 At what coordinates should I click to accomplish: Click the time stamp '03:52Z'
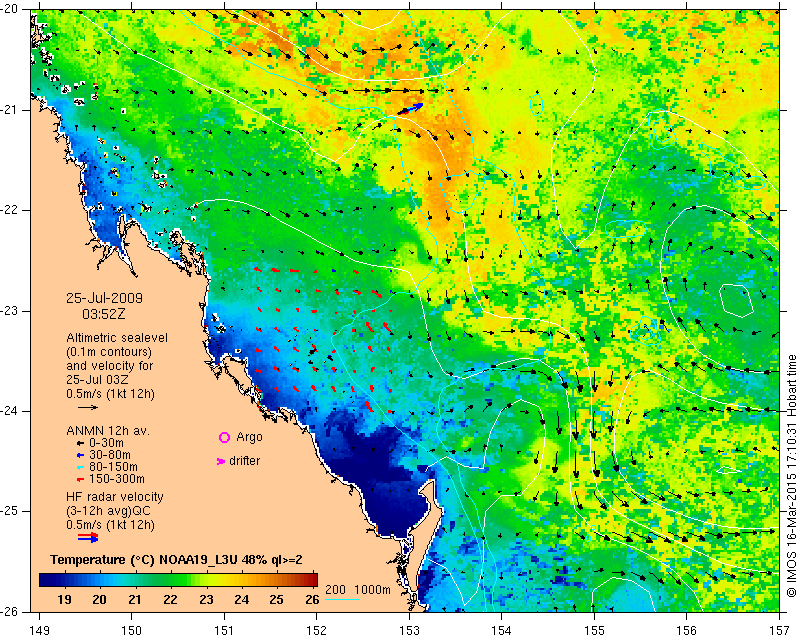pyautogui.click(x=104, y=314)
